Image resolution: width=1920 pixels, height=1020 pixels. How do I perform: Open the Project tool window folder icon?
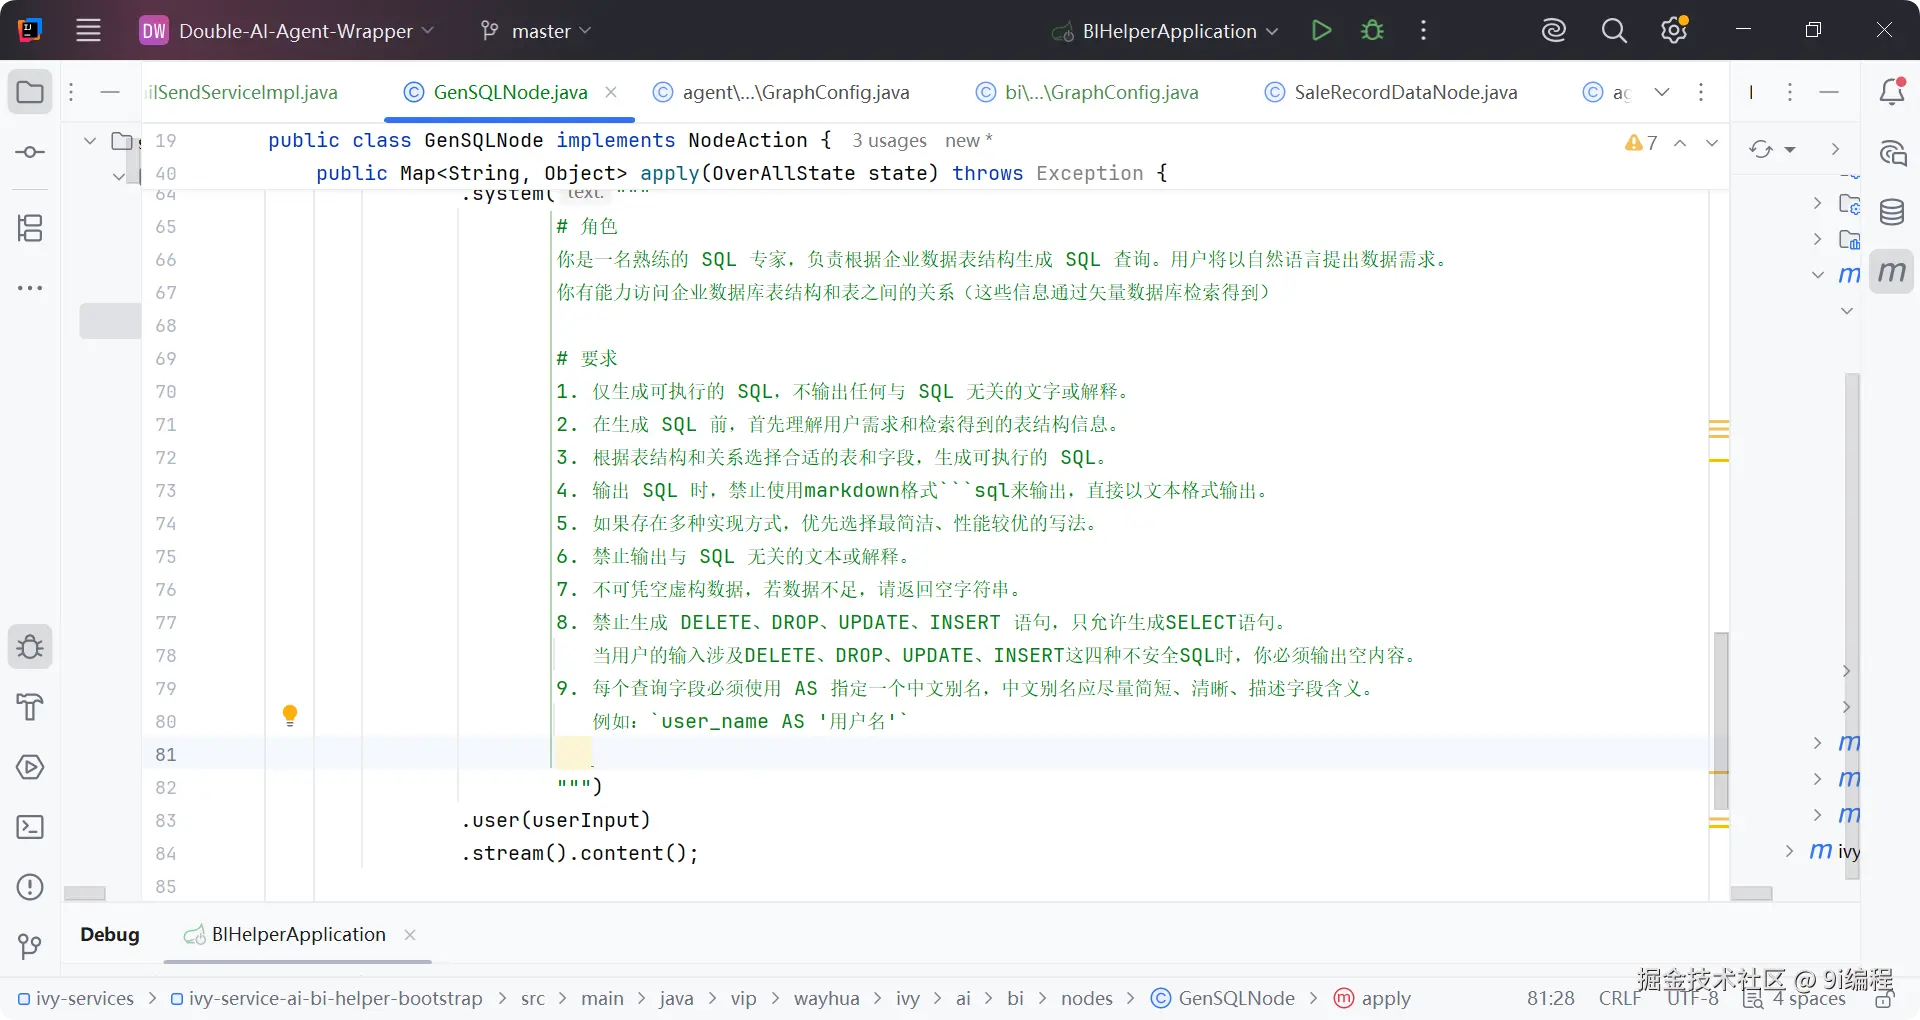coord(30,92)
